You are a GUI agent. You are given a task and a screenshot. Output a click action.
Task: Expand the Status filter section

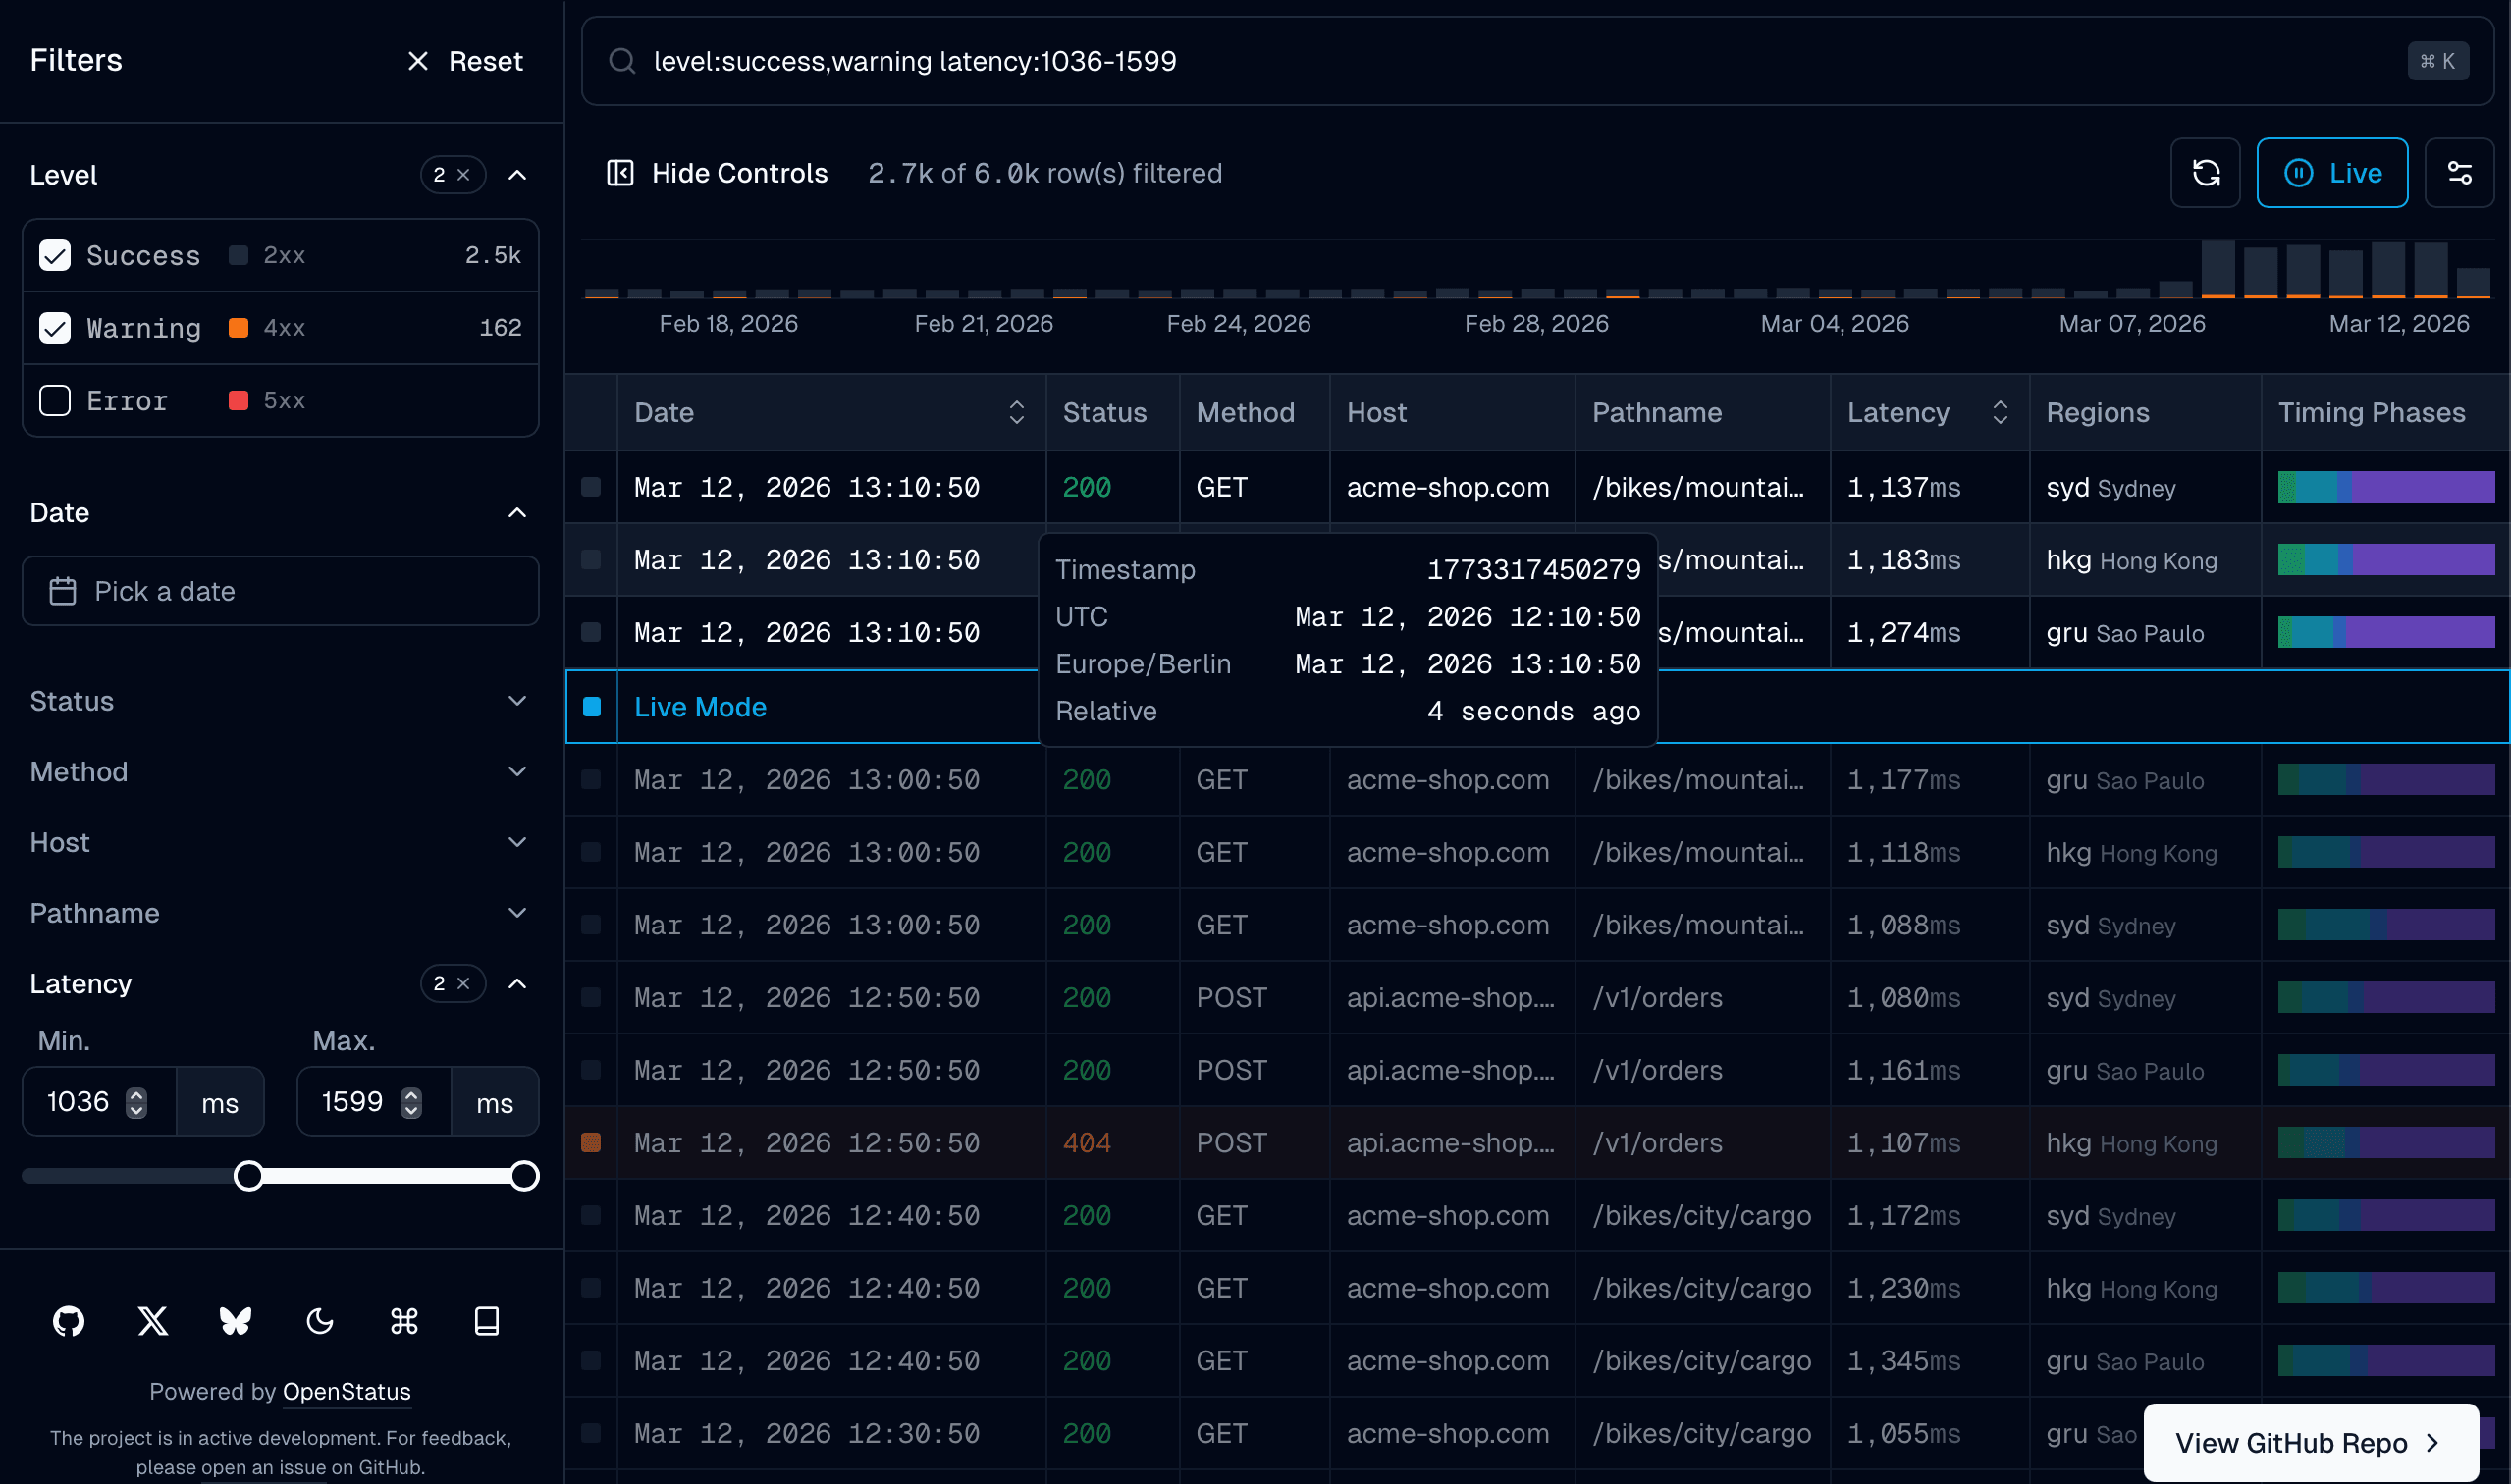(517, 701)
